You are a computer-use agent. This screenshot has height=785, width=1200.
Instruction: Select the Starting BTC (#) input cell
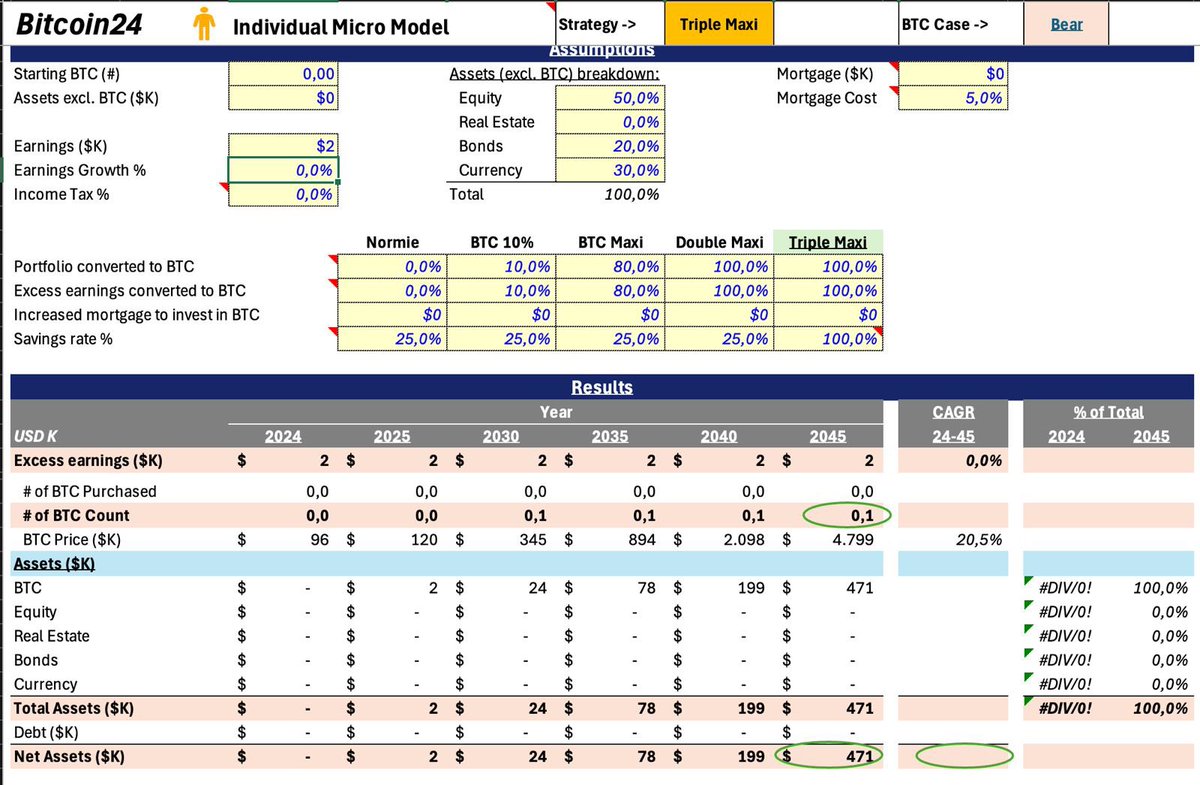coord(284,73)
